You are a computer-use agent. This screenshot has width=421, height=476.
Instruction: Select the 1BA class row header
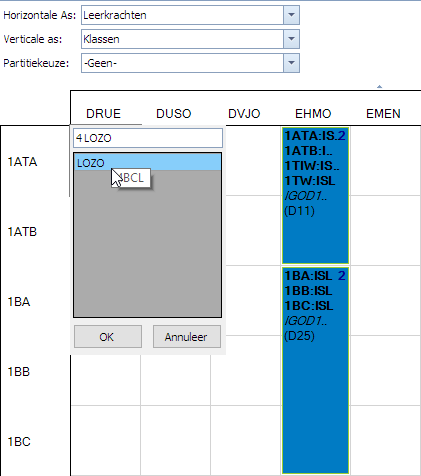19,302
